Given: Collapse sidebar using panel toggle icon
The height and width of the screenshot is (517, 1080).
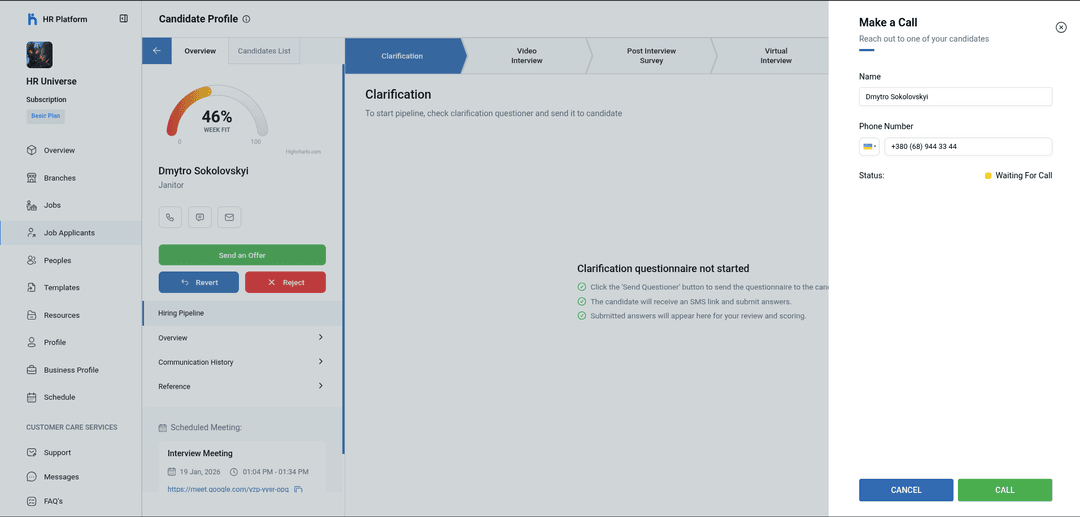Looking at the screenshot, I should (x=123, y=19).
